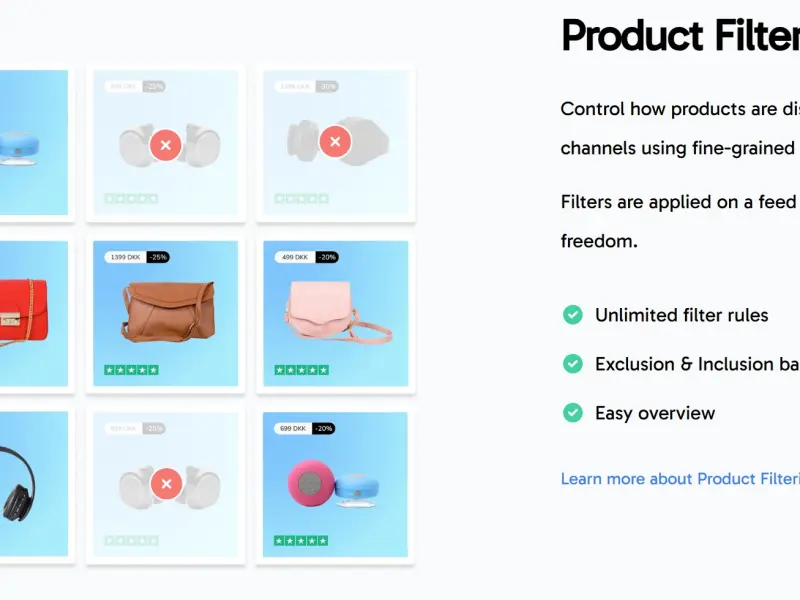Click the 499 DKK price tag
The width and height of the screenshot is (800, 600).
[295, 257]
